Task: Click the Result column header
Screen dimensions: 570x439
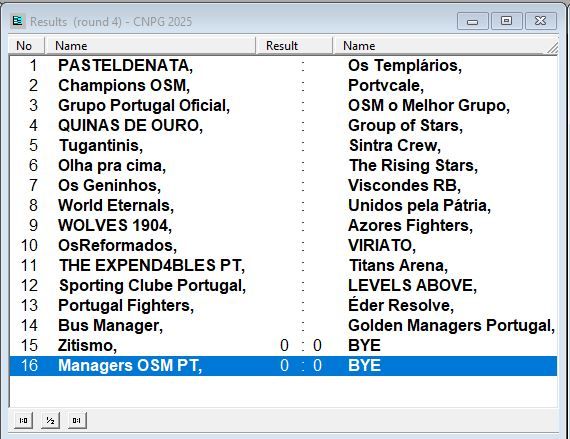Action: (x=294, y=46)
